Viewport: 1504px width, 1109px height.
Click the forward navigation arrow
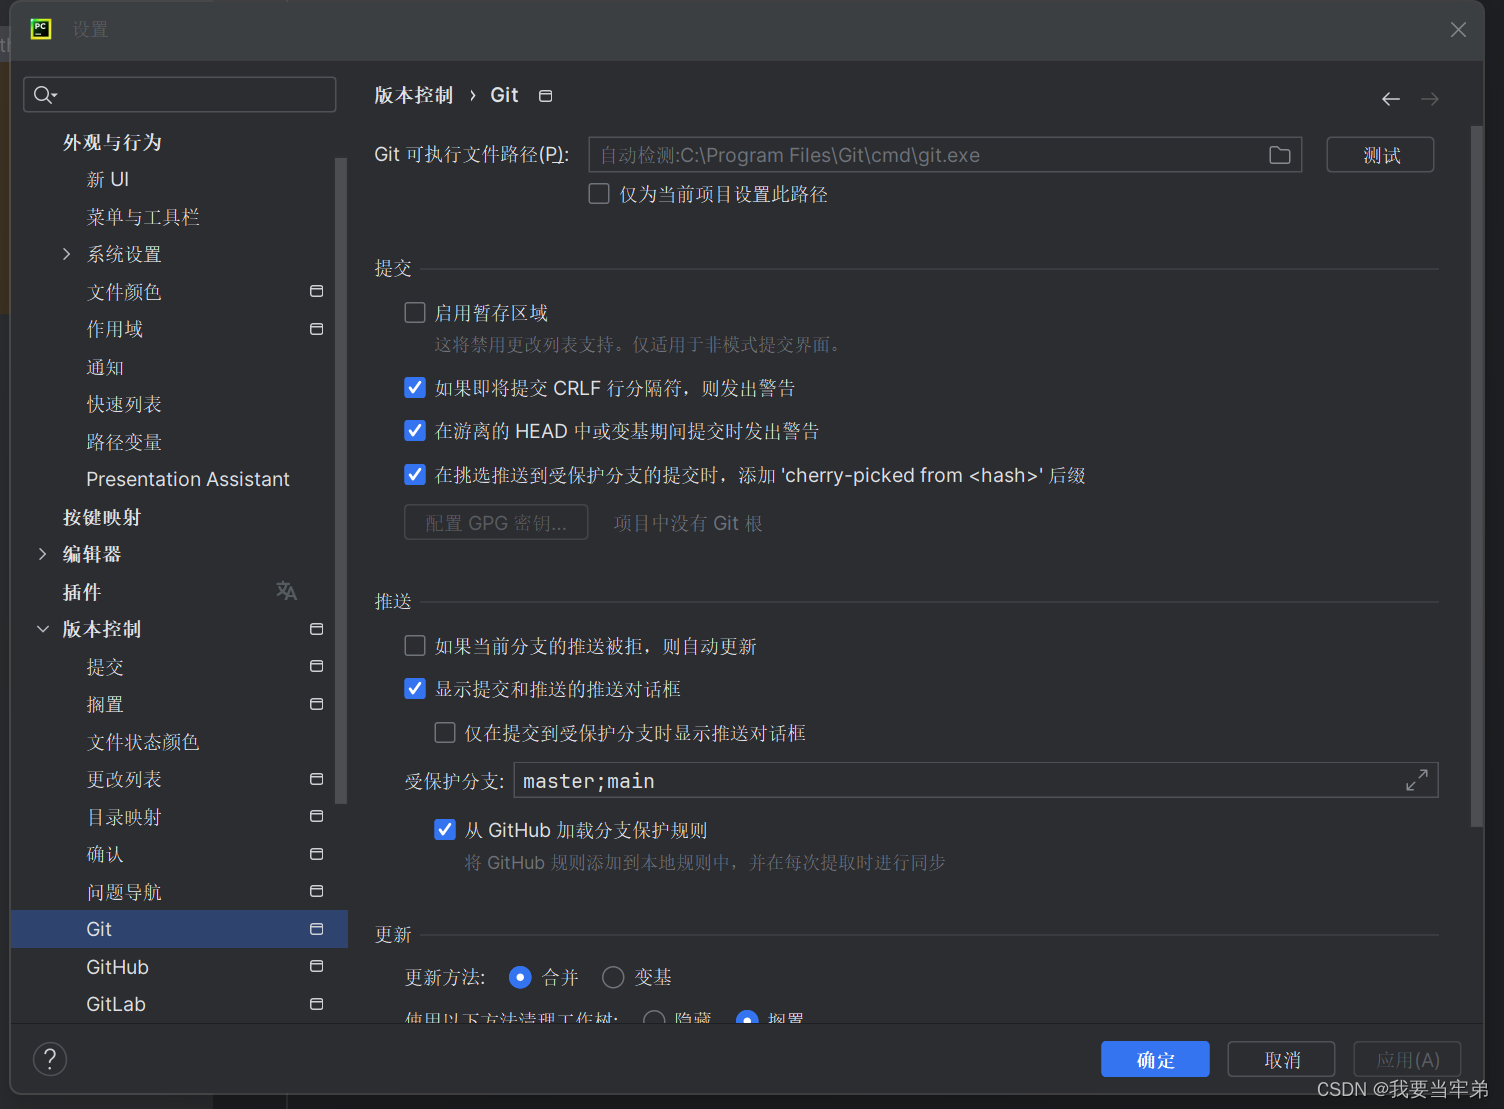point(1429,98)
